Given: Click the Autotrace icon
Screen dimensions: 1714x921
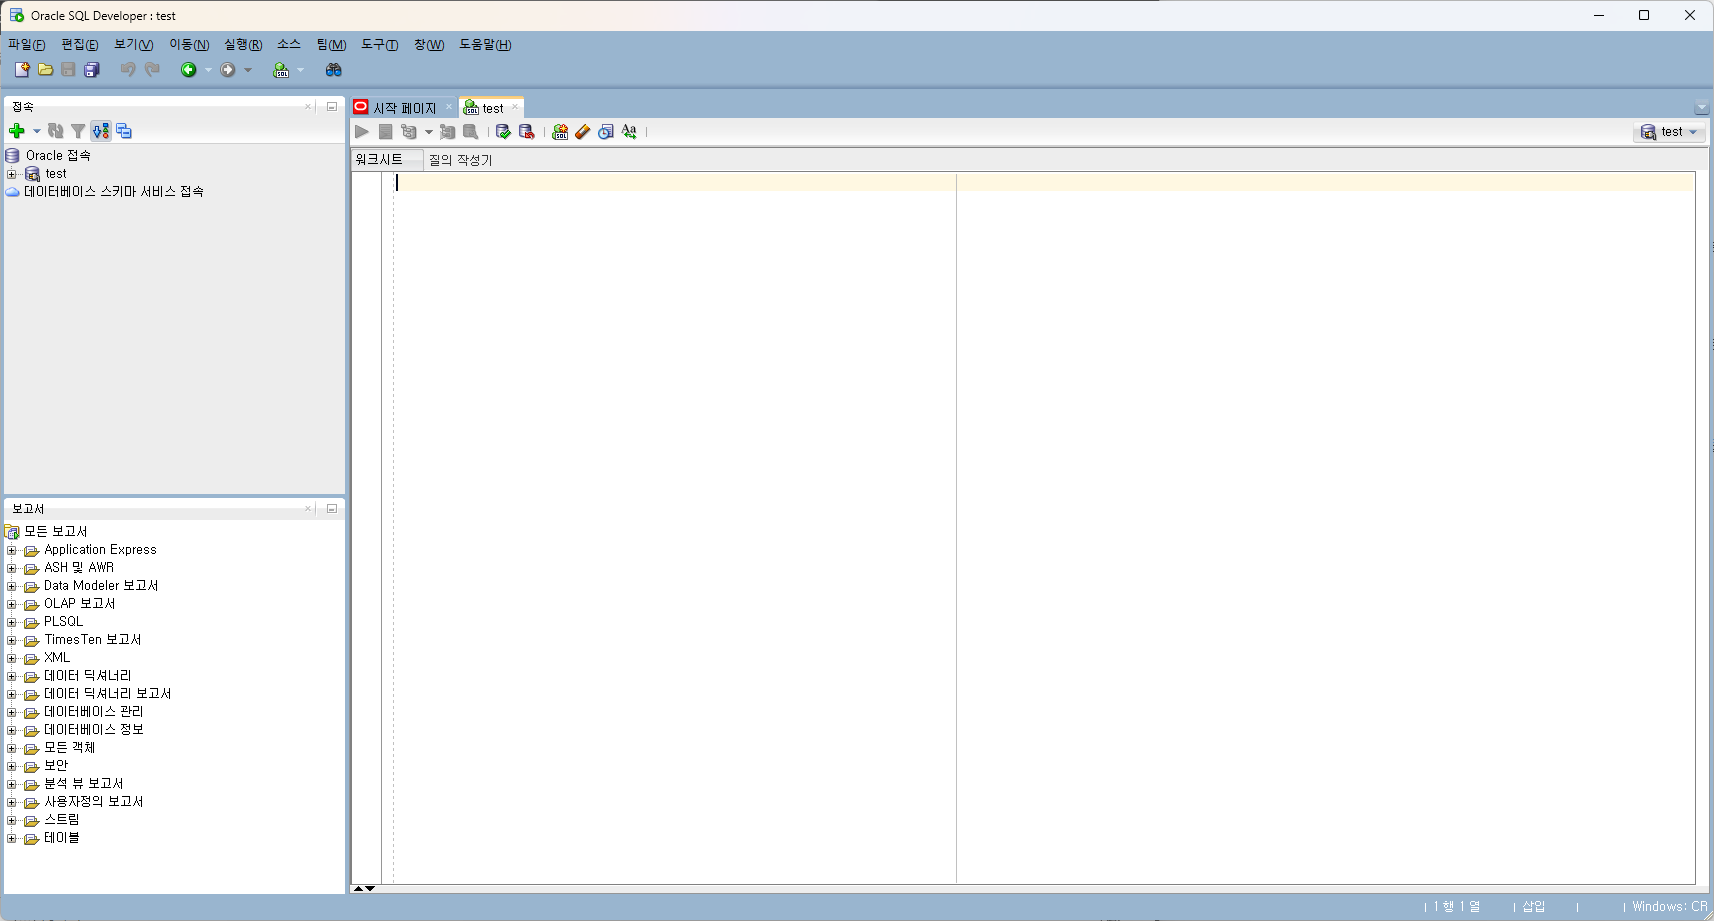Looking at the screenshot, I should point(447,132).
